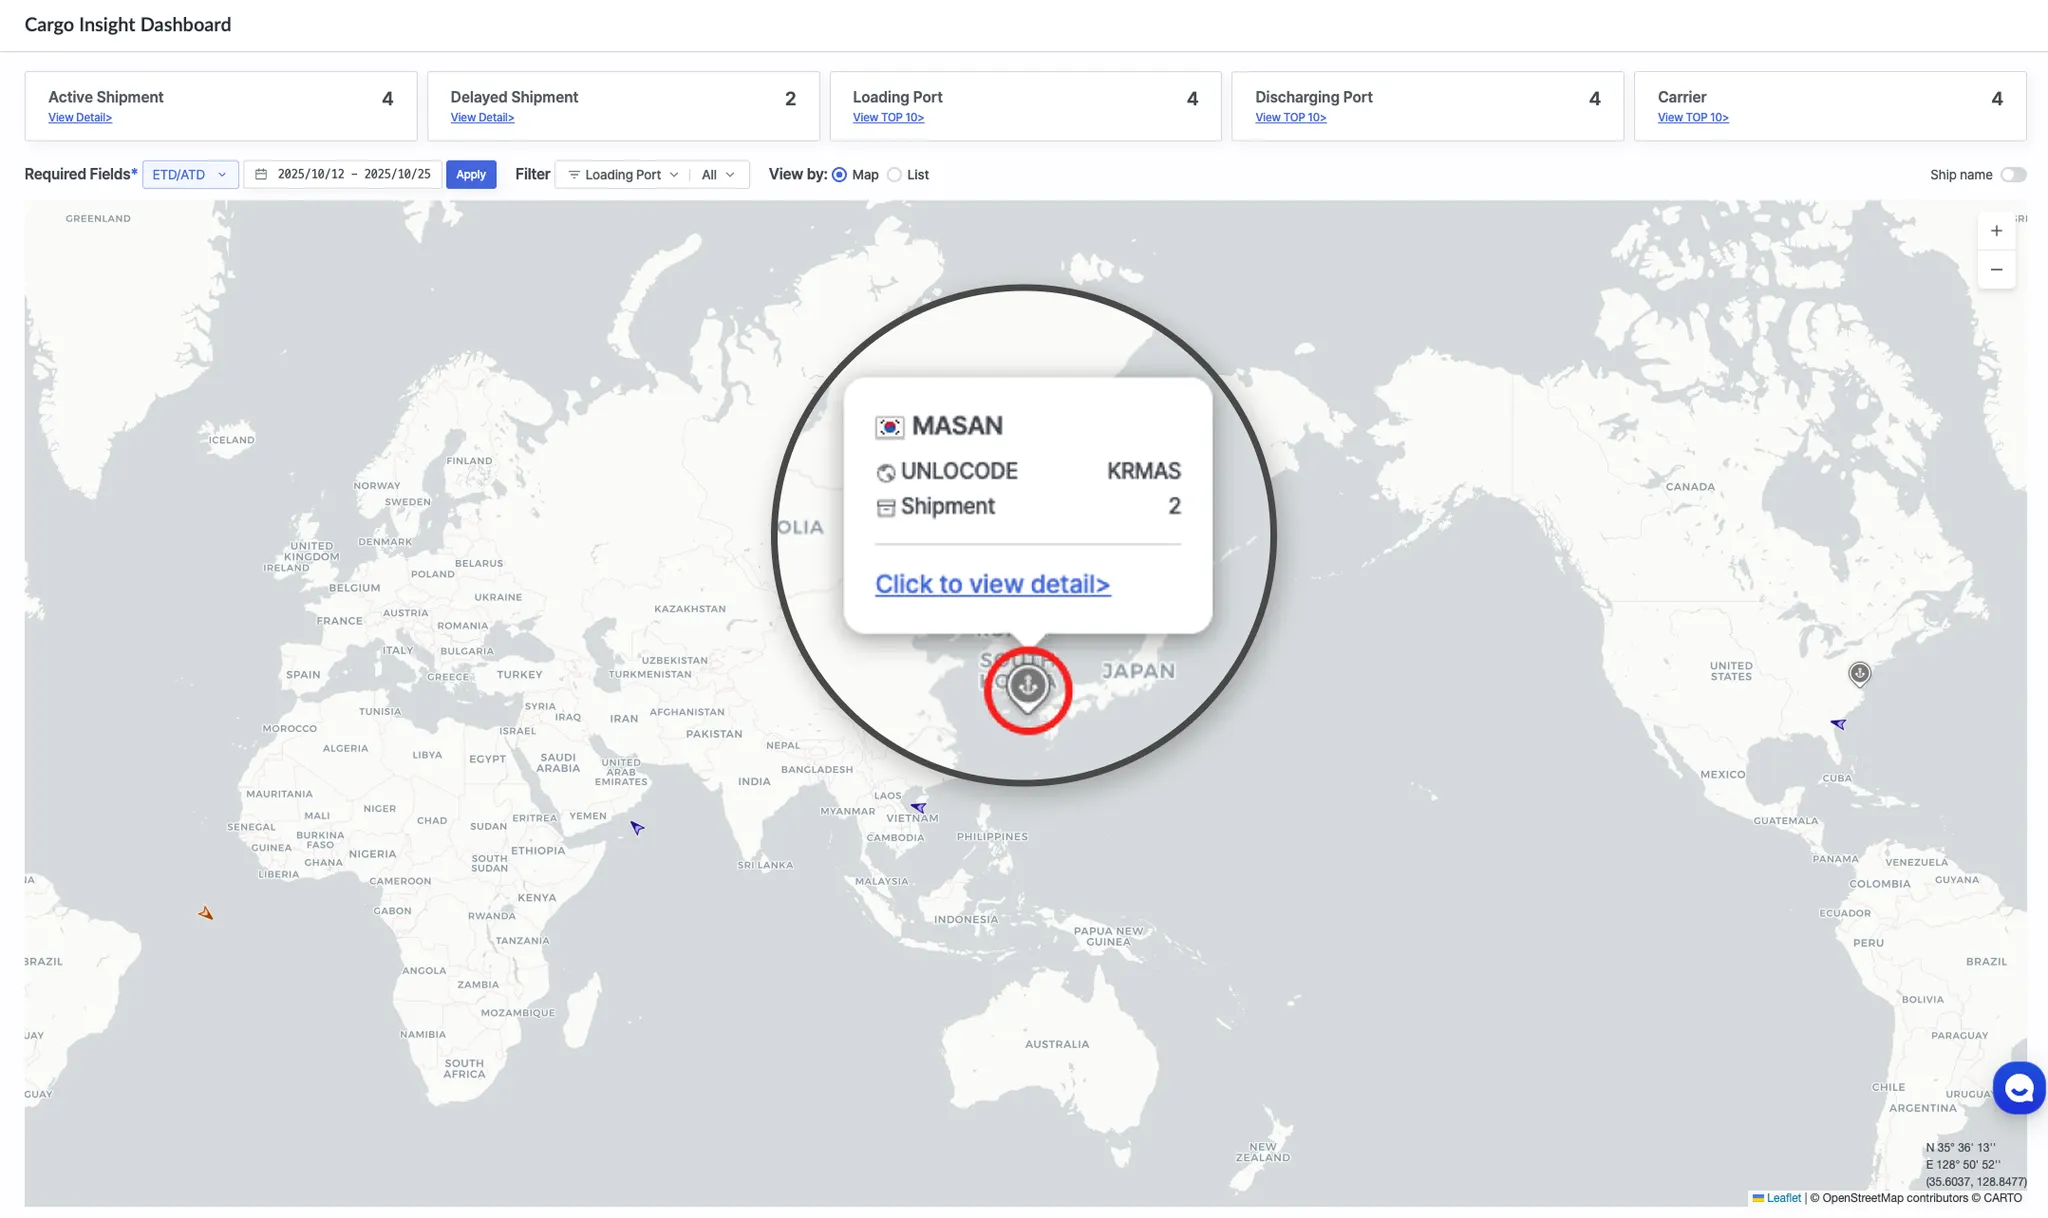The width and height of the screenshot is (2048, 1218).
Task: Click the orange ship marker near Brazil
Action: pos(205,913)
